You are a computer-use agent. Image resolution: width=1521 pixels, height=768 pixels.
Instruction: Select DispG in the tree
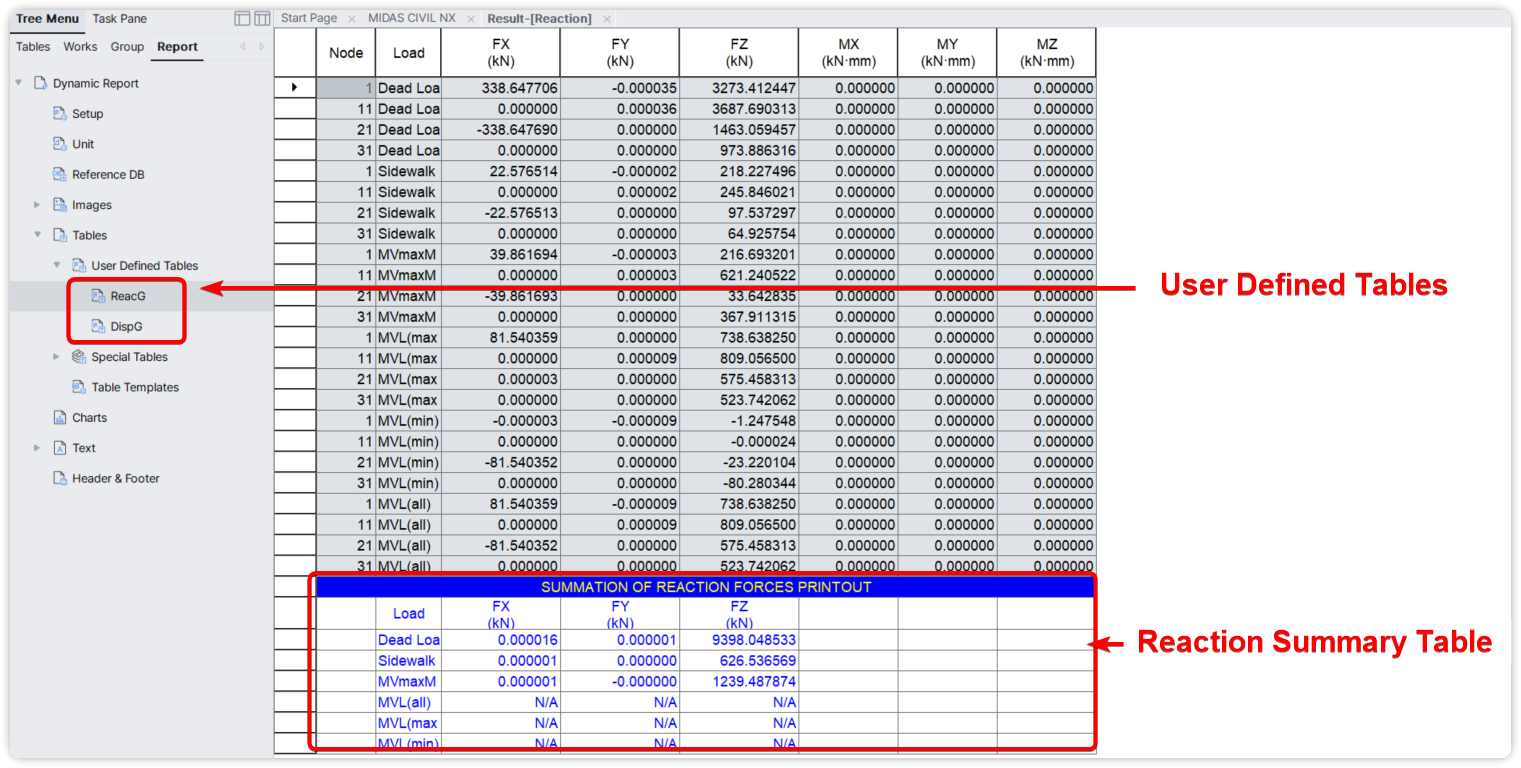(127, 326)
